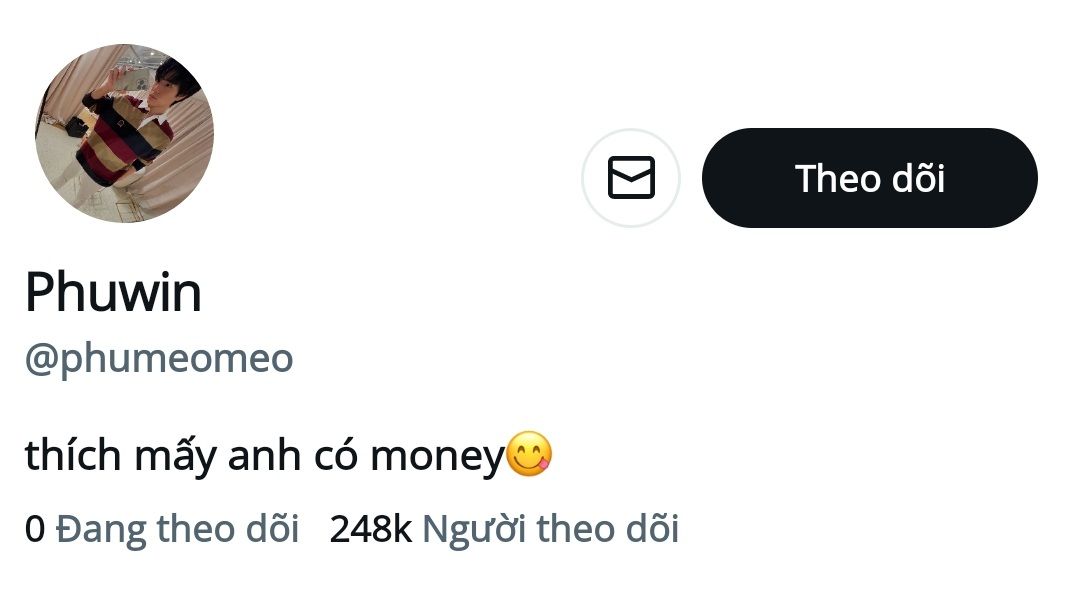Viewport: 1080px width, 593px height.
Task: Open the "Đang theo dõi" following list
Action: coord(177,528)
